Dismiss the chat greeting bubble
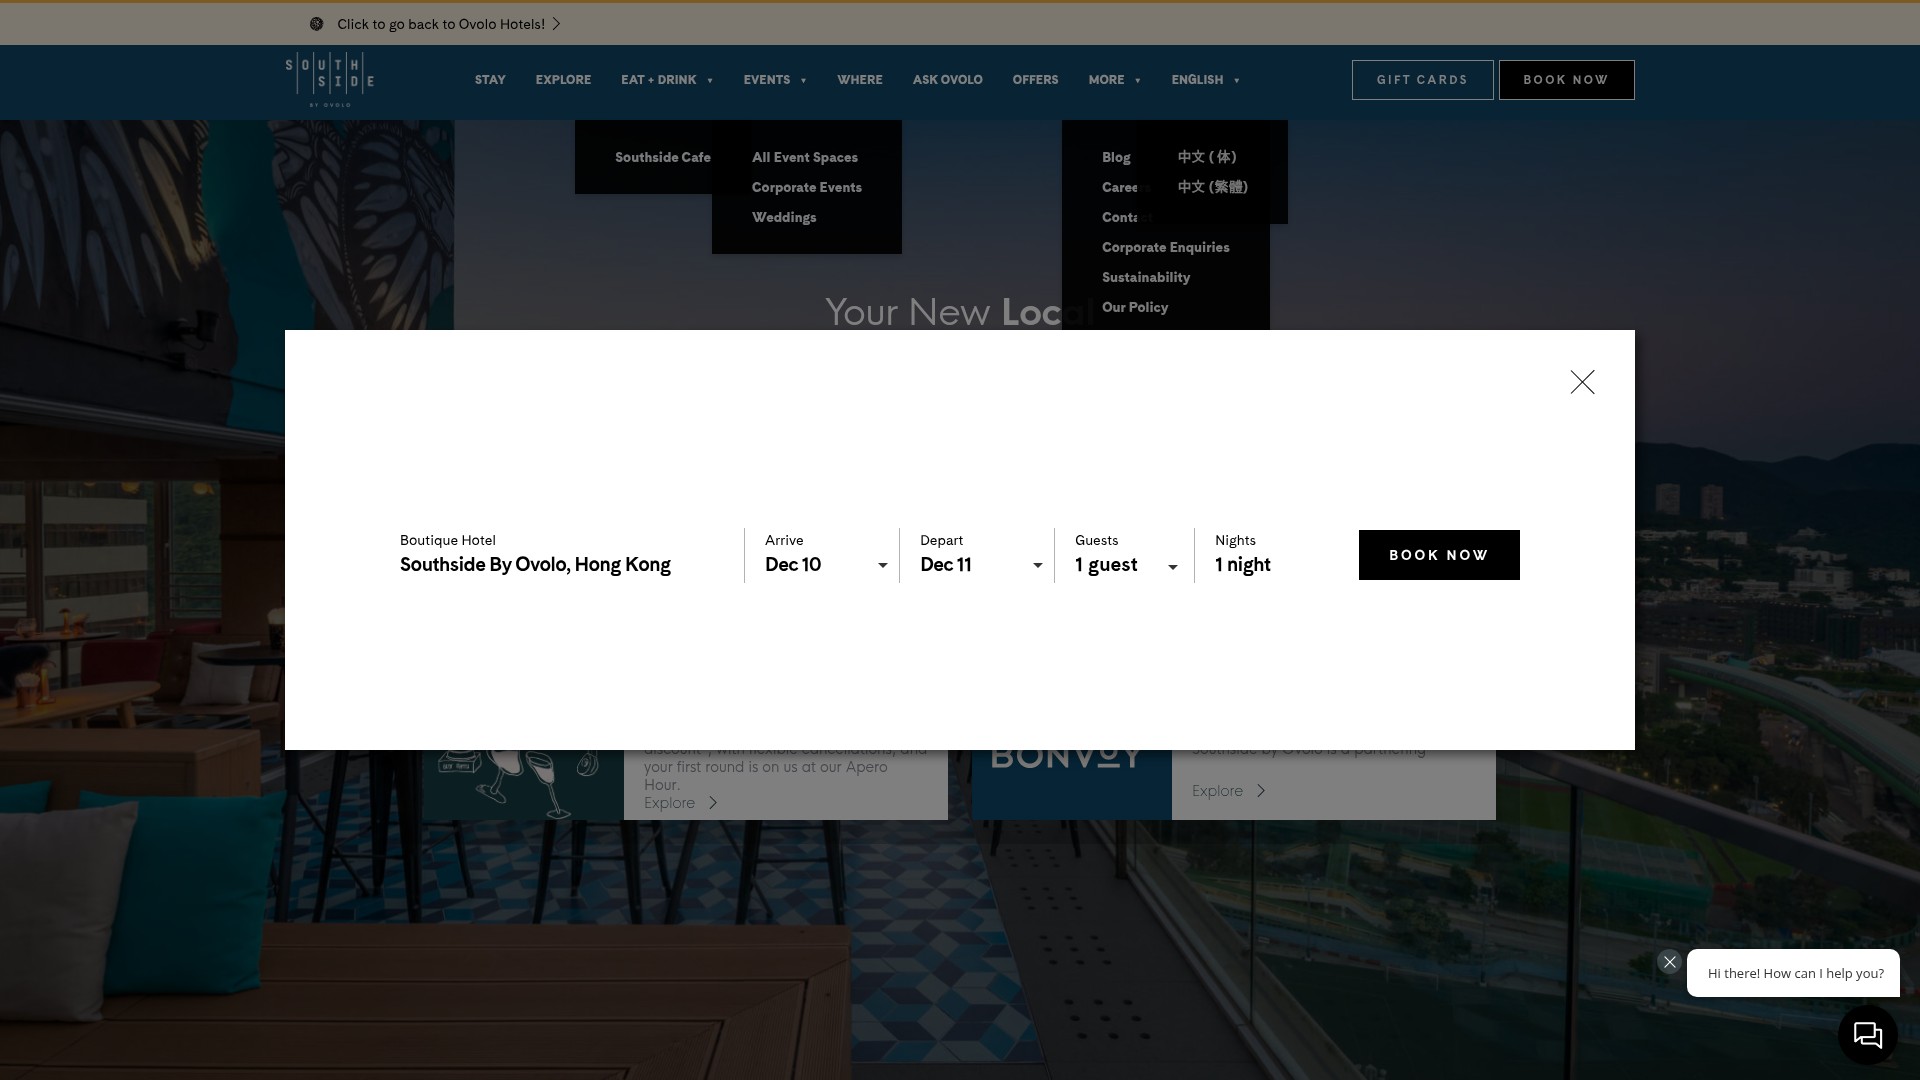Screen dimensions: 1920x1080 [x=1669, y=962]
